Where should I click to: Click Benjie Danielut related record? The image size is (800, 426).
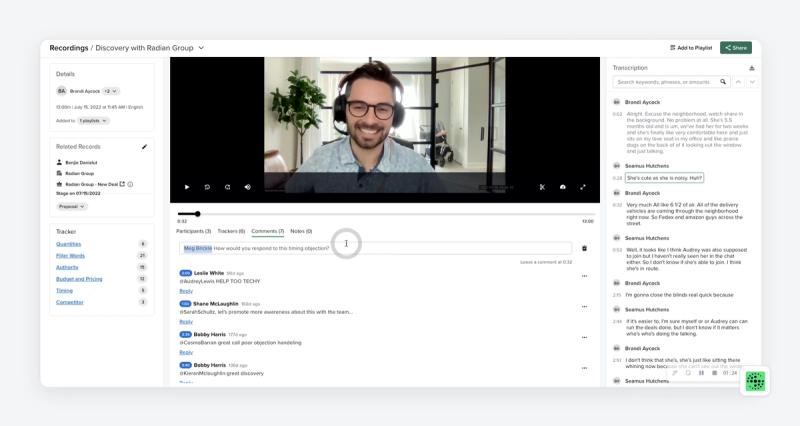(81, 162)
